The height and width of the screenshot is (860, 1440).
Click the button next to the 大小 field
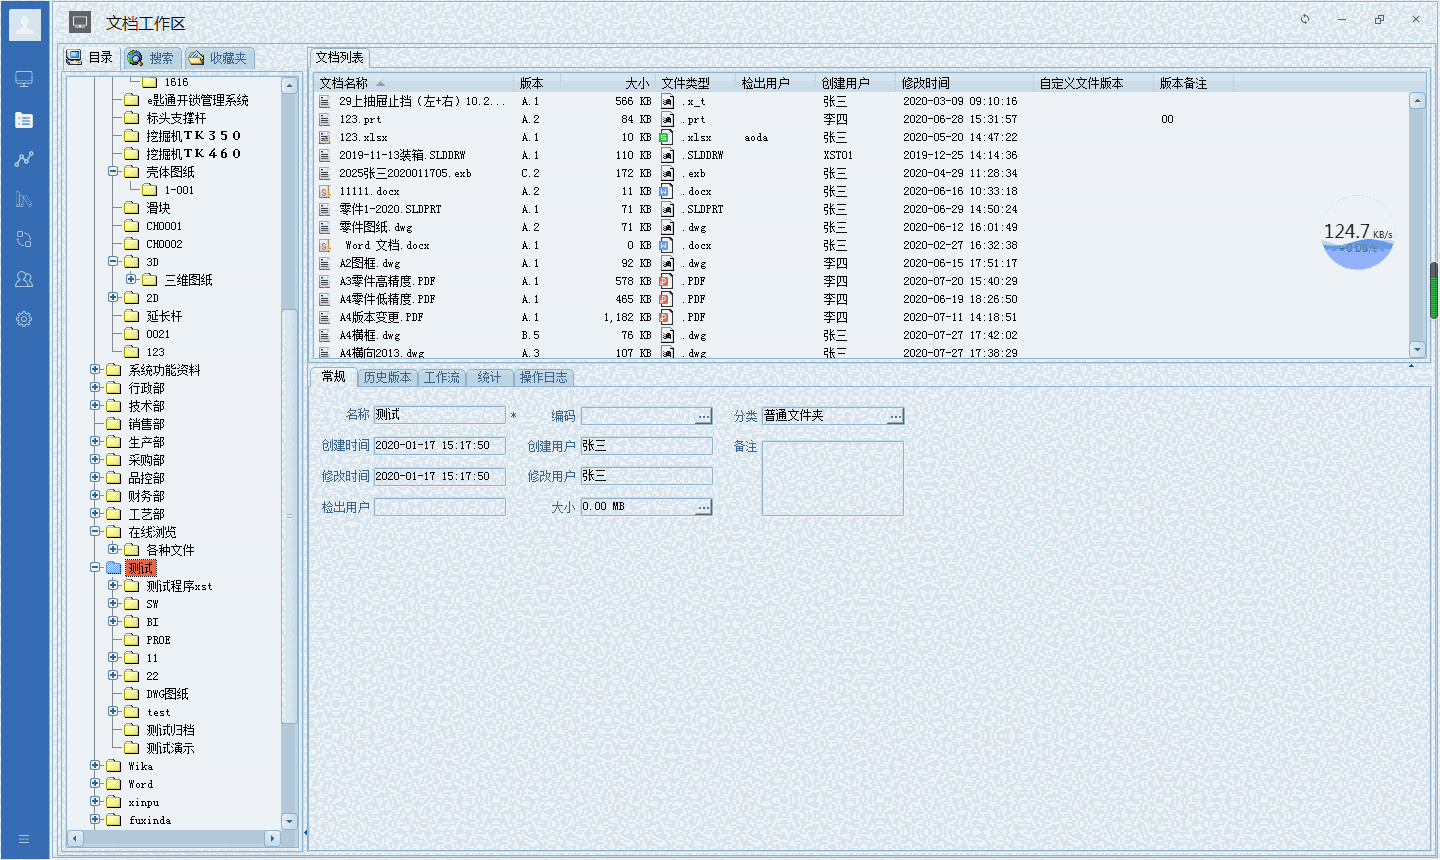tap(704, 506)
